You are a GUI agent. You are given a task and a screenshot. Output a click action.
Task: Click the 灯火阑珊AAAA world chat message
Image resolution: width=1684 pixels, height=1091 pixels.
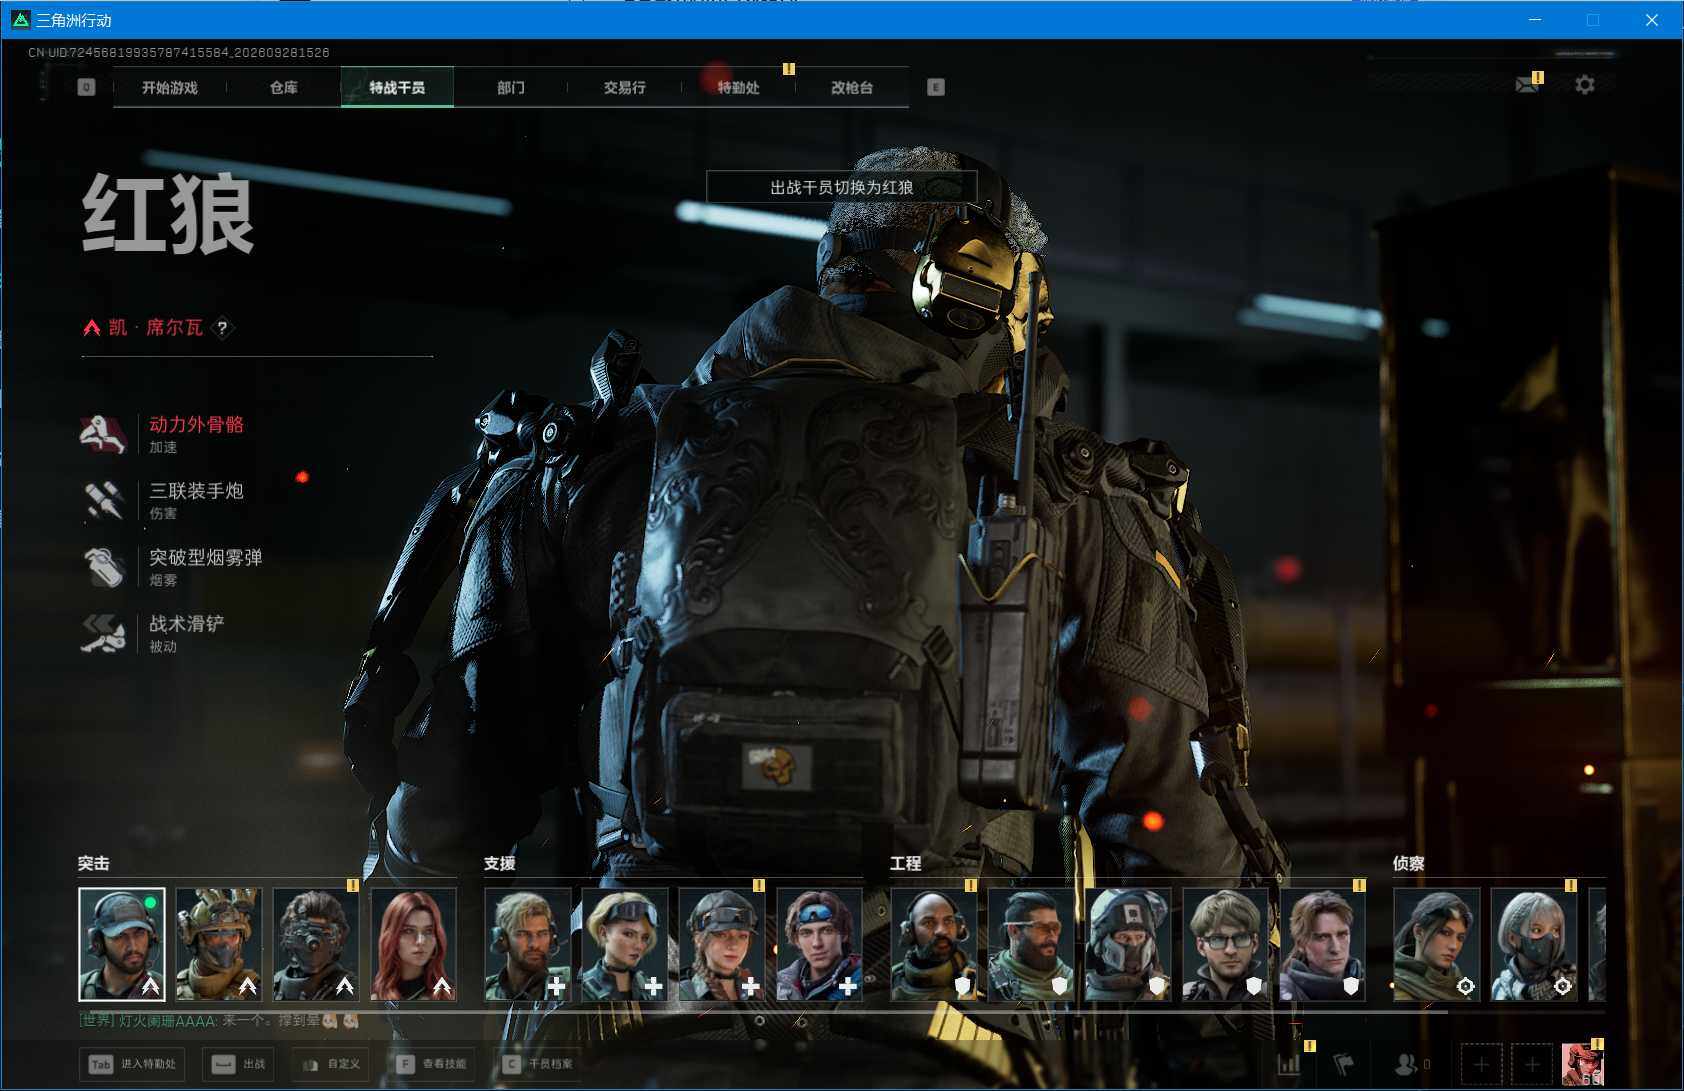(x=219, y=1021)
